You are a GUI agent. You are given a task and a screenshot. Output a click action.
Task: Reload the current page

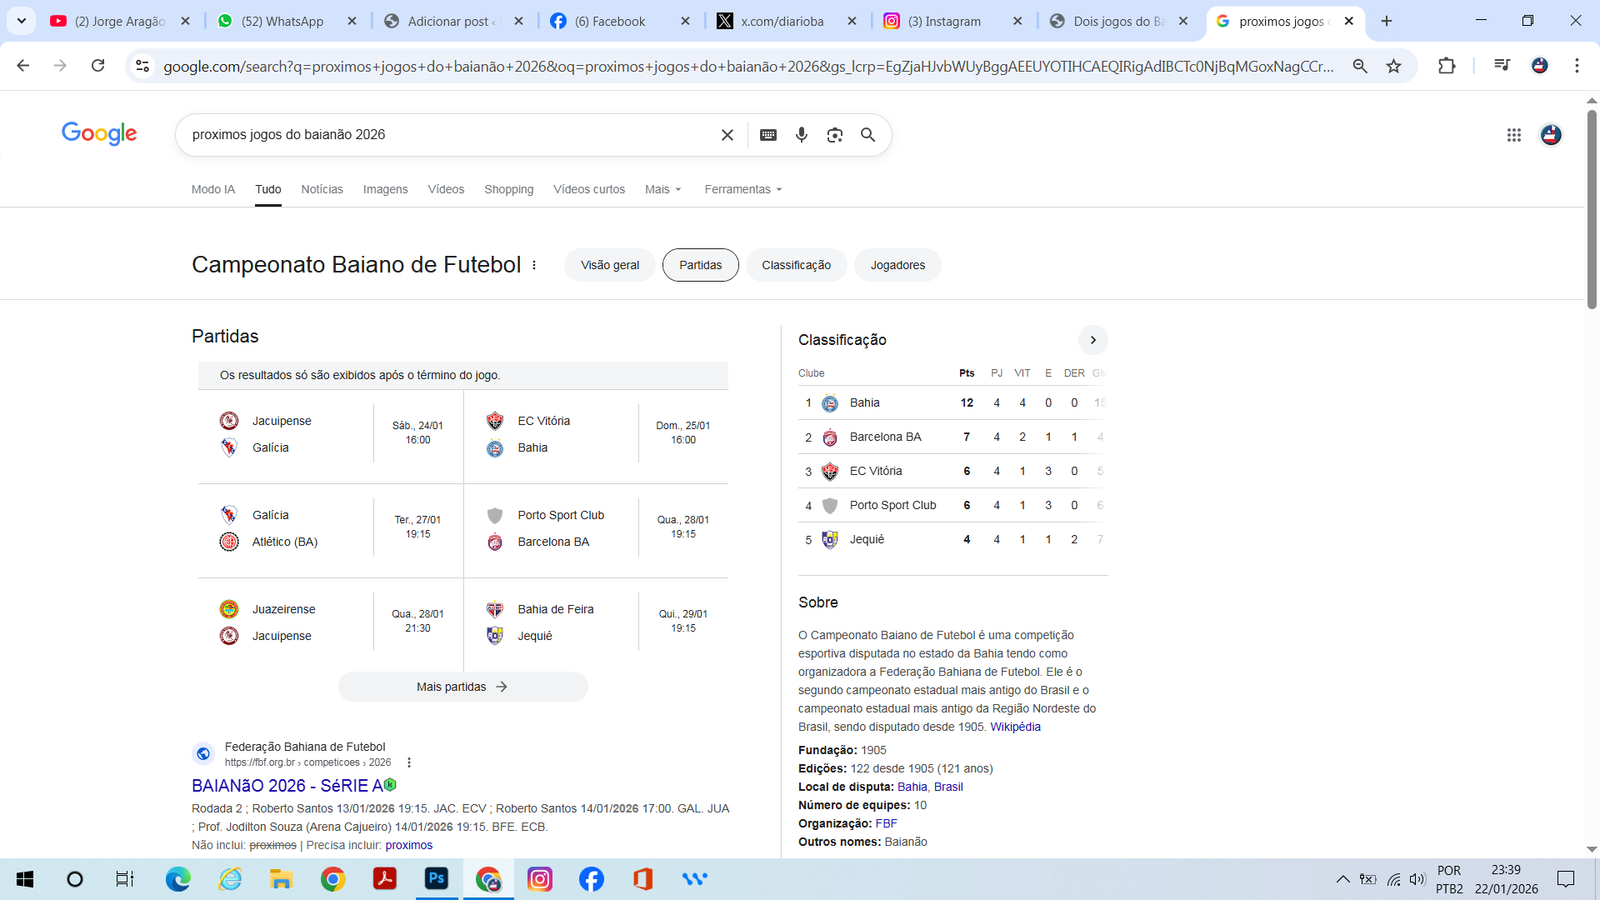click(x=98, y=66)
